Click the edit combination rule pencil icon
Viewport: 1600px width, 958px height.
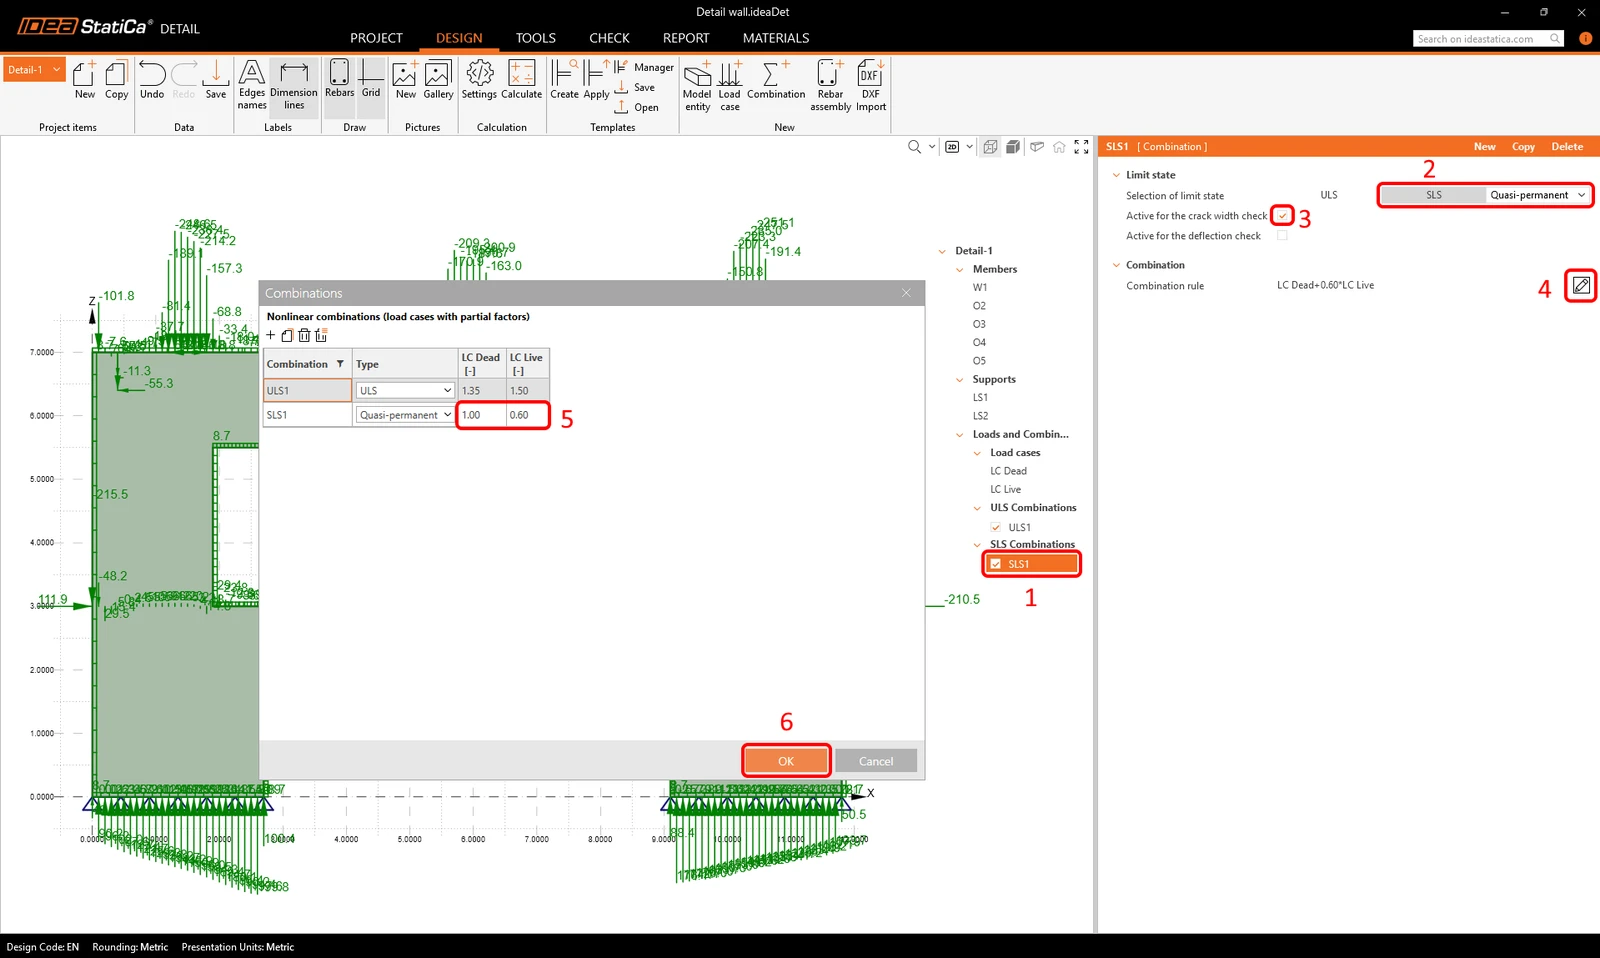pos(1581,285)
